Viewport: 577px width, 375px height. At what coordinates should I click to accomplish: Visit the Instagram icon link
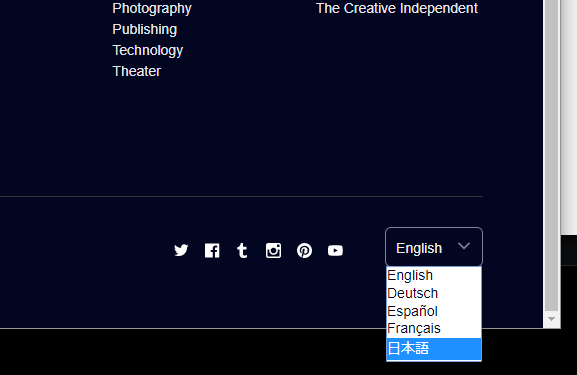point(273,251)
